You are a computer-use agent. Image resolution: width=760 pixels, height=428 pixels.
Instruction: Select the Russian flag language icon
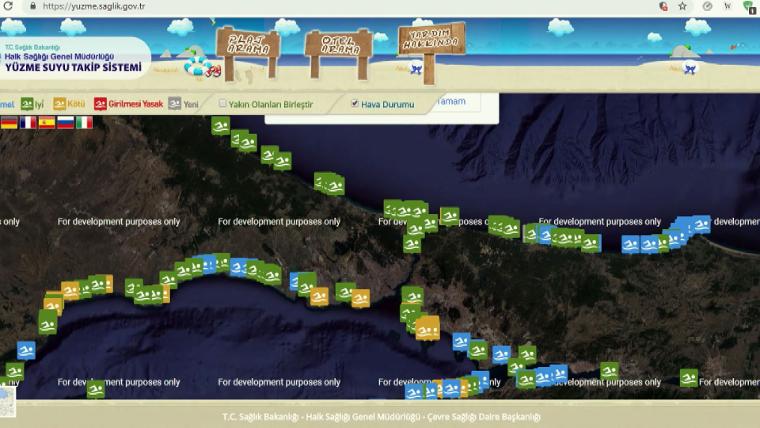coord(66,123)
